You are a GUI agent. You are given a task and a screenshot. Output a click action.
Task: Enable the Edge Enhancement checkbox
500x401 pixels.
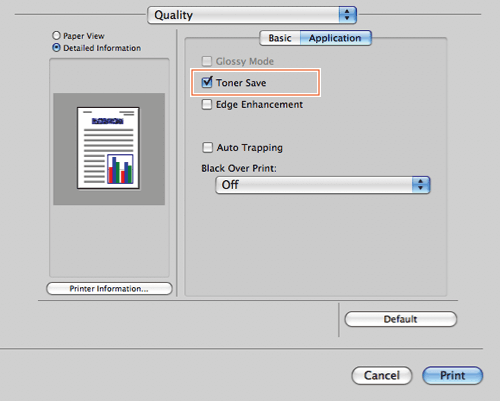207,104
